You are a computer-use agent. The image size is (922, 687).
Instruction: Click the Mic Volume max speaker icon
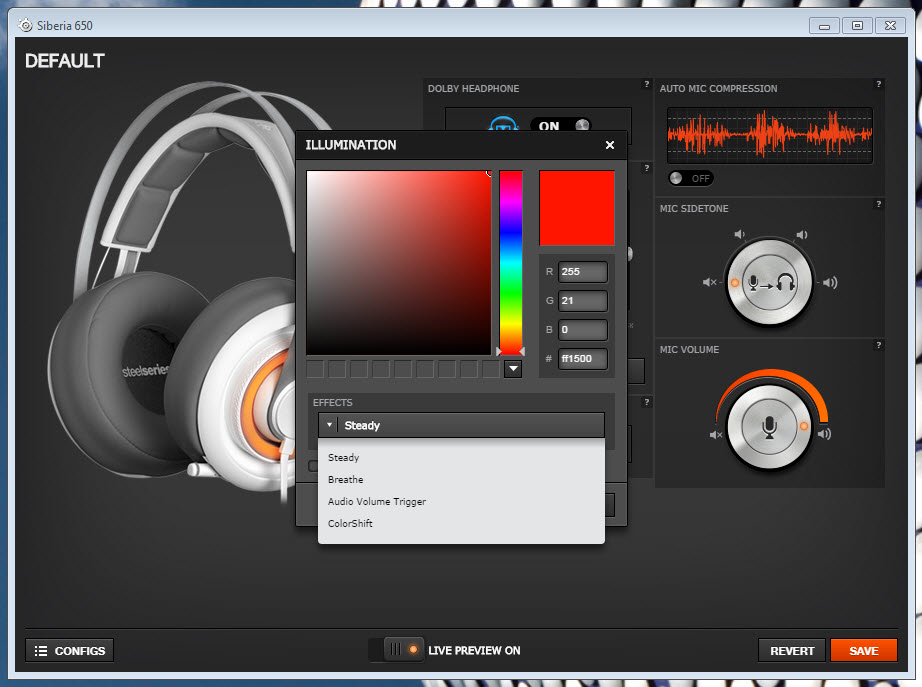(824, 434)
